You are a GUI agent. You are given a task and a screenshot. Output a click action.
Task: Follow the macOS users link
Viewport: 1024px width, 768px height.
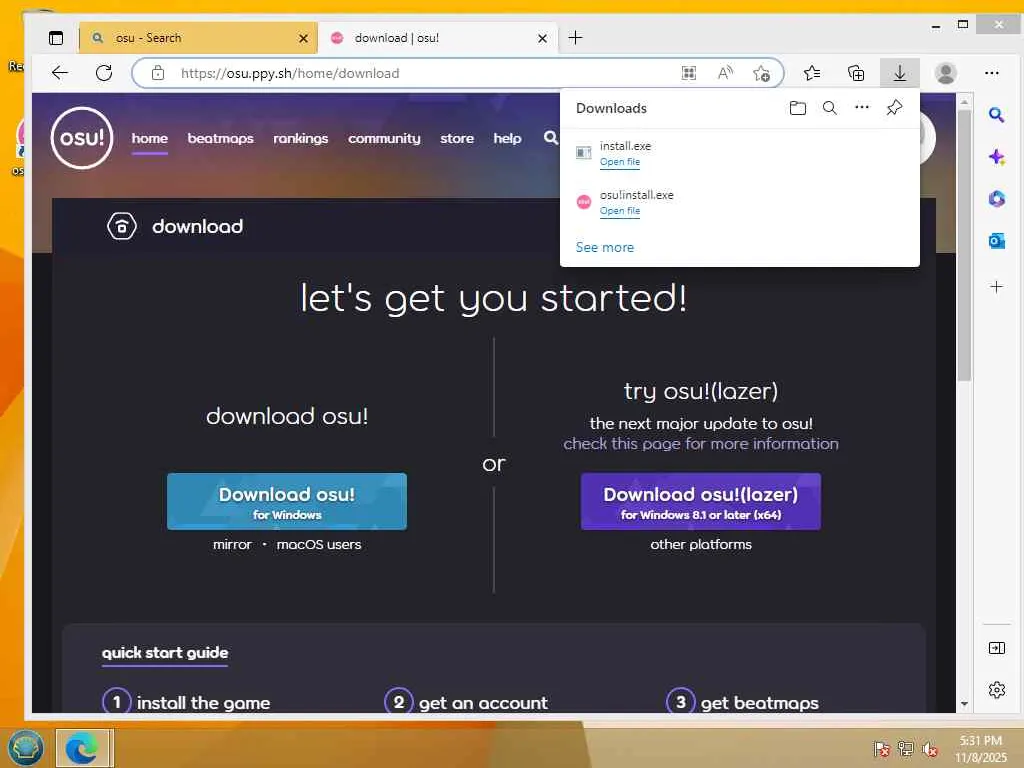click(x=319, y=544)
